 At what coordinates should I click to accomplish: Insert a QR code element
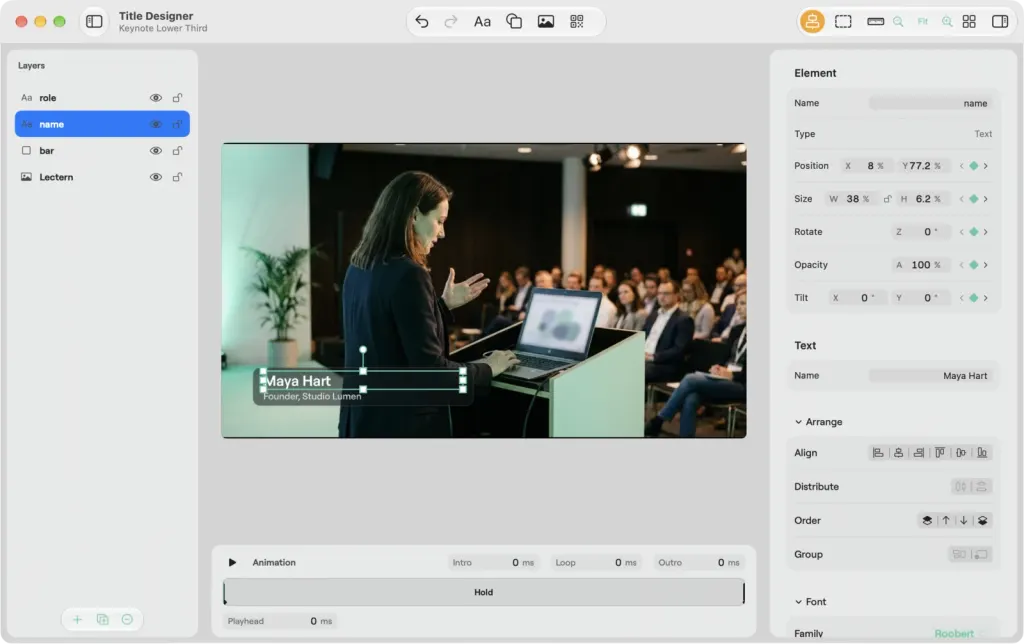(x=577, y=22)
